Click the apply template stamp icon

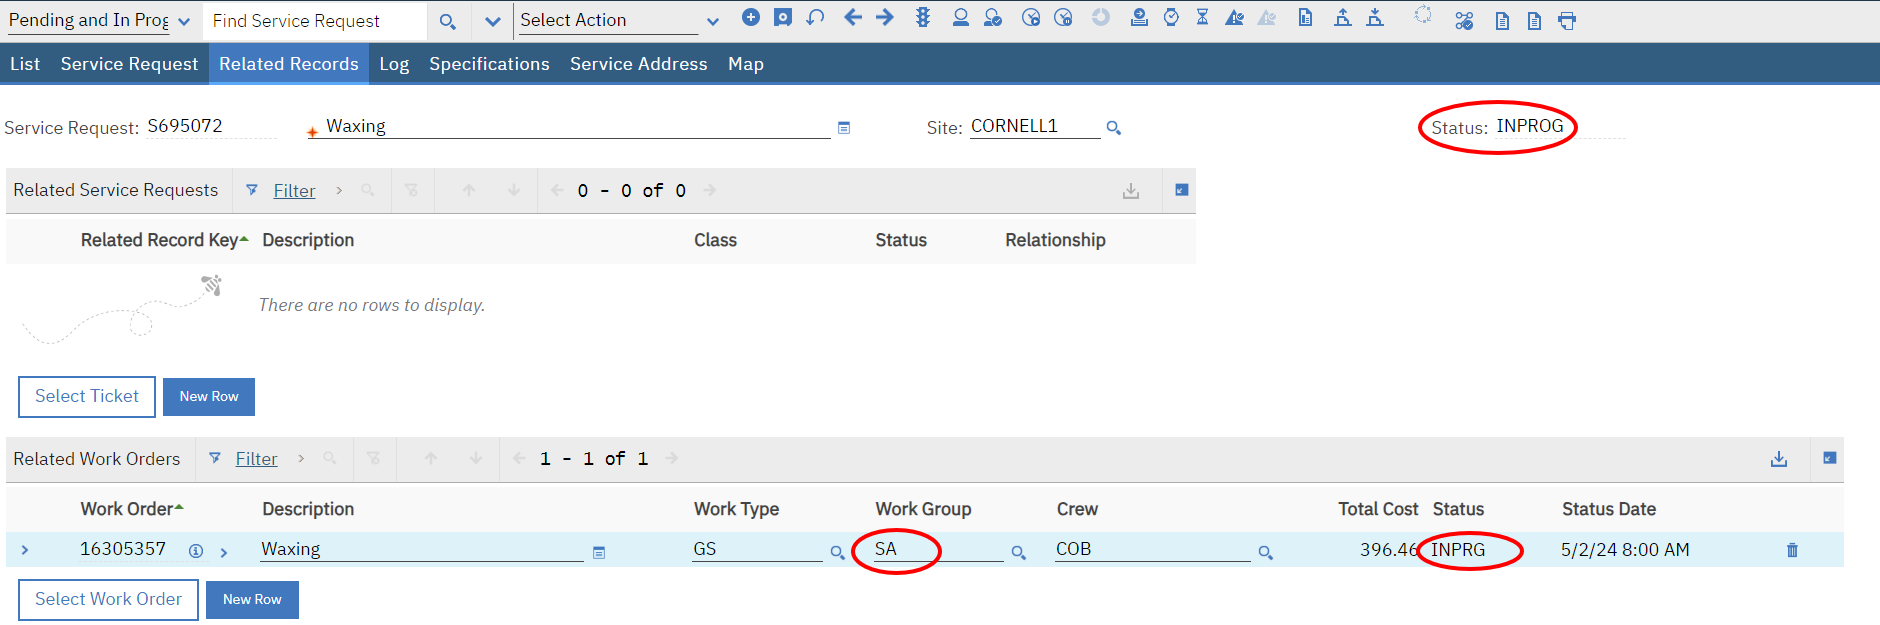[x=1139, y=17]
